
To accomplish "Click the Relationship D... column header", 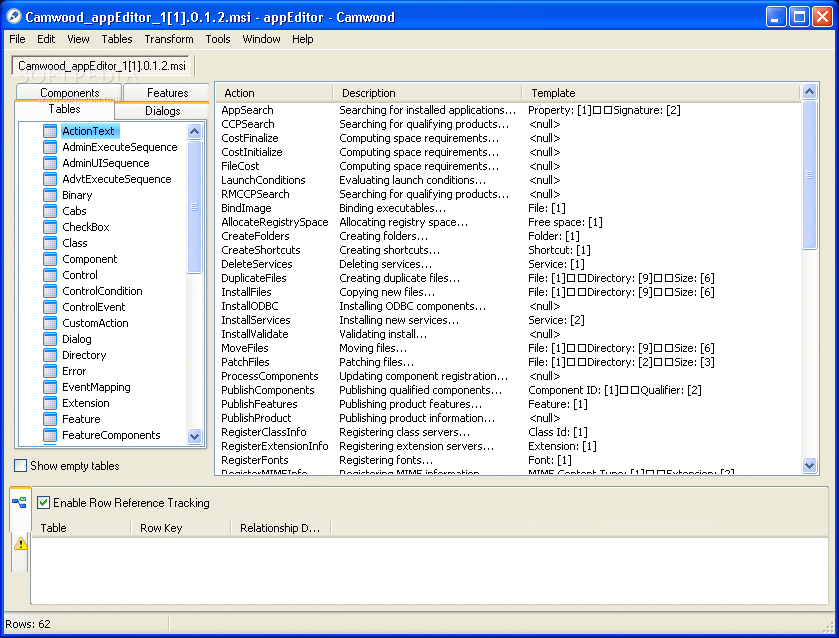I will [x=280, y=528].
